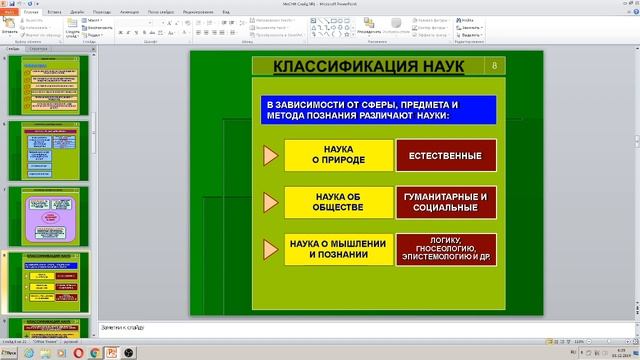Open Opera browser from the taskbar
Image resolution: width=640 pixels, height=360 pixels.
click(78, 353)
